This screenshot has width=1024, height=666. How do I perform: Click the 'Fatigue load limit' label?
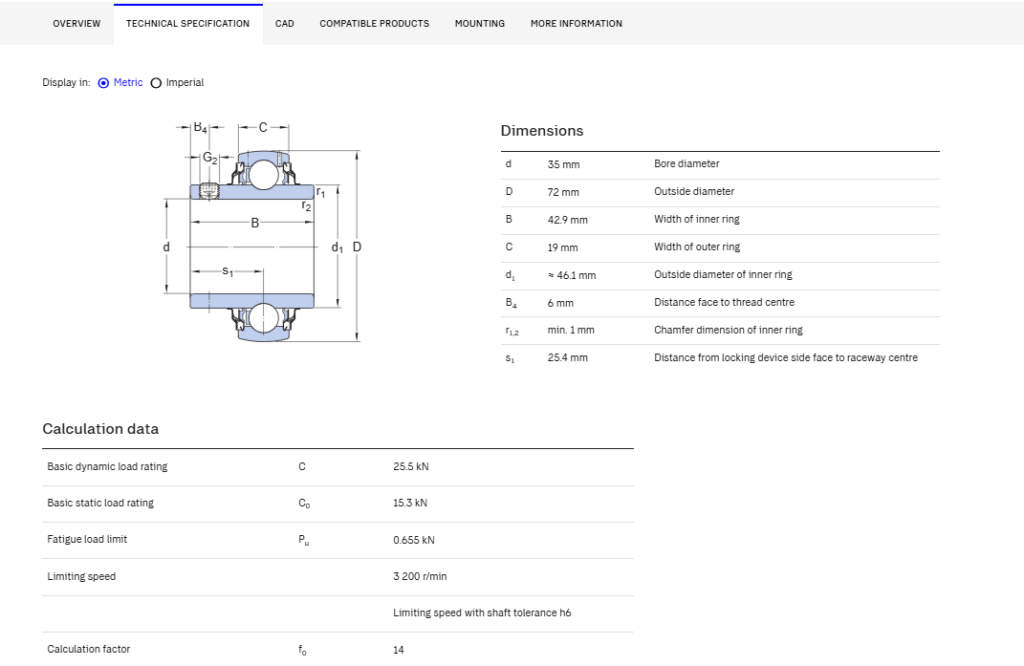87,539
